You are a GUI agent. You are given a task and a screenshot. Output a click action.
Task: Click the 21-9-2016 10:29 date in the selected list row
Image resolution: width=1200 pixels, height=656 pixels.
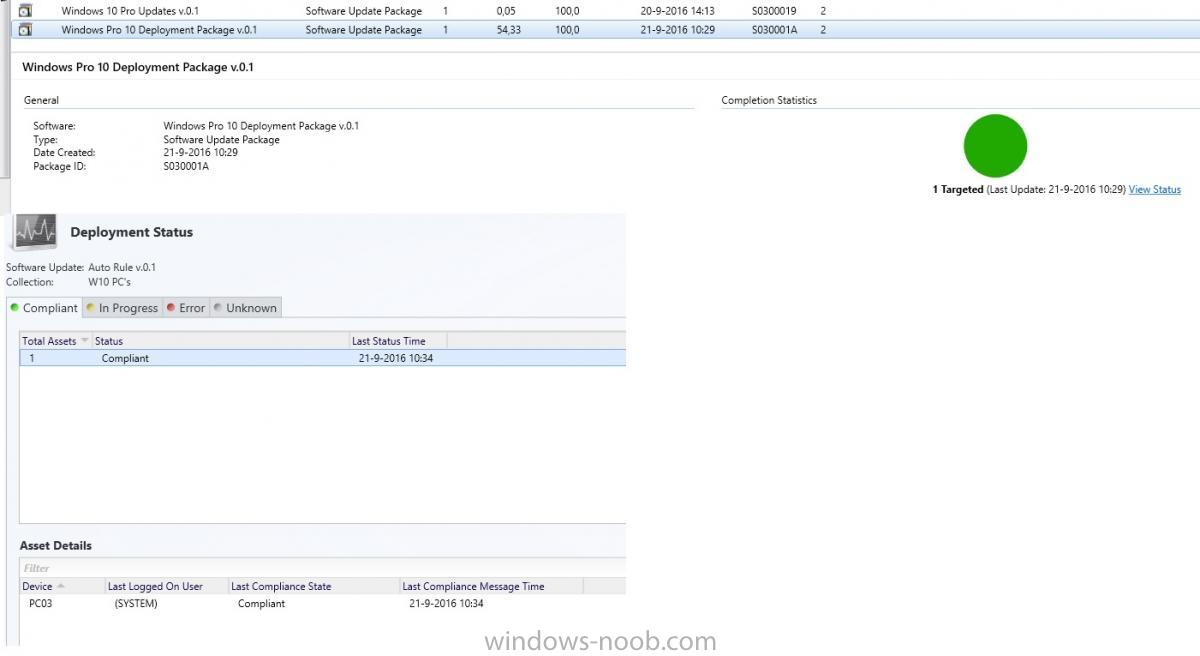point(678,30)
